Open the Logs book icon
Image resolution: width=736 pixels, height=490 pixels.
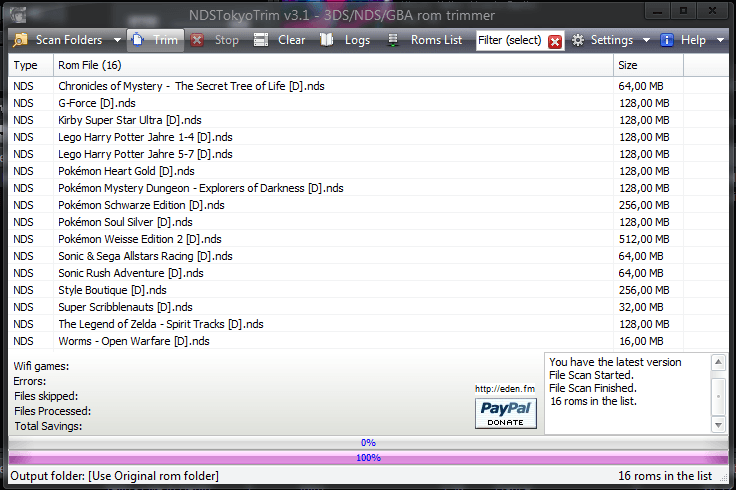tap(327, 40)
